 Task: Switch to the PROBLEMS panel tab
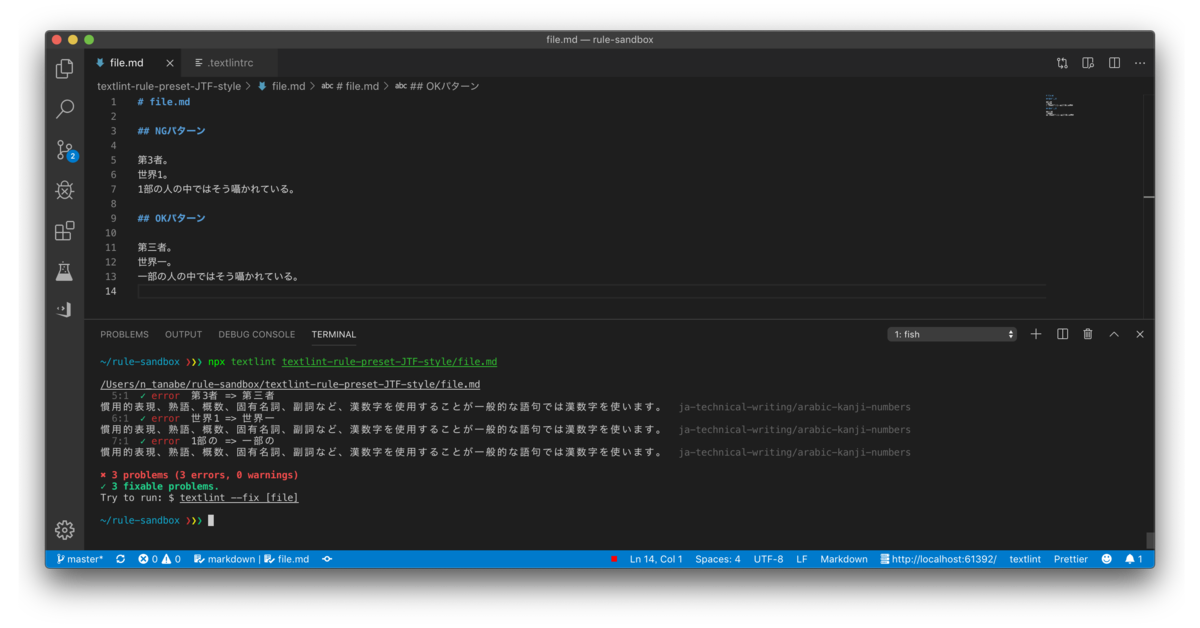(124, 334)
